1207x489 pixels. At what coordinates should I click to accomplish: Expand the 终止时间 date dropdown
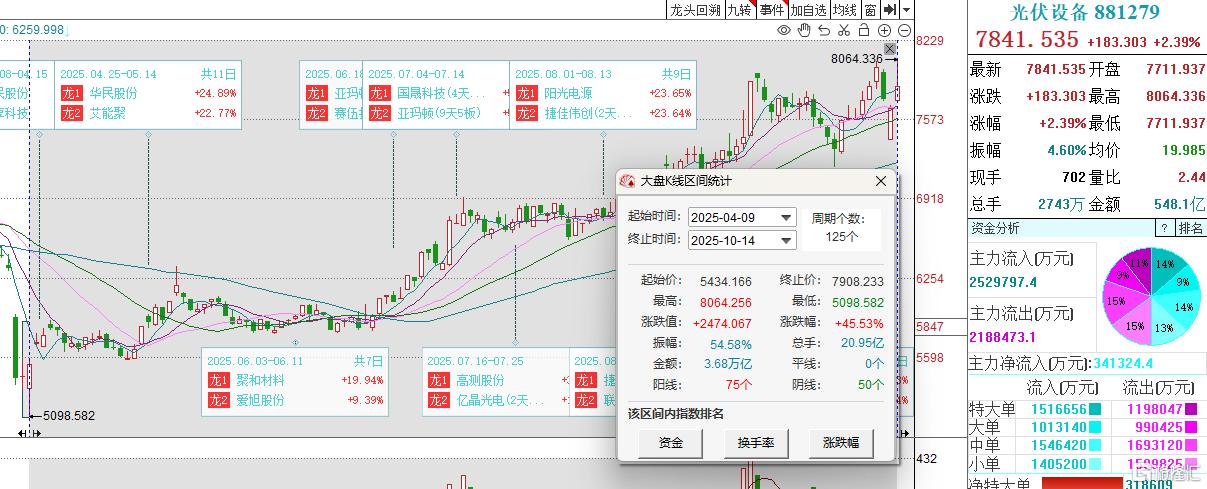click(786, 240)
